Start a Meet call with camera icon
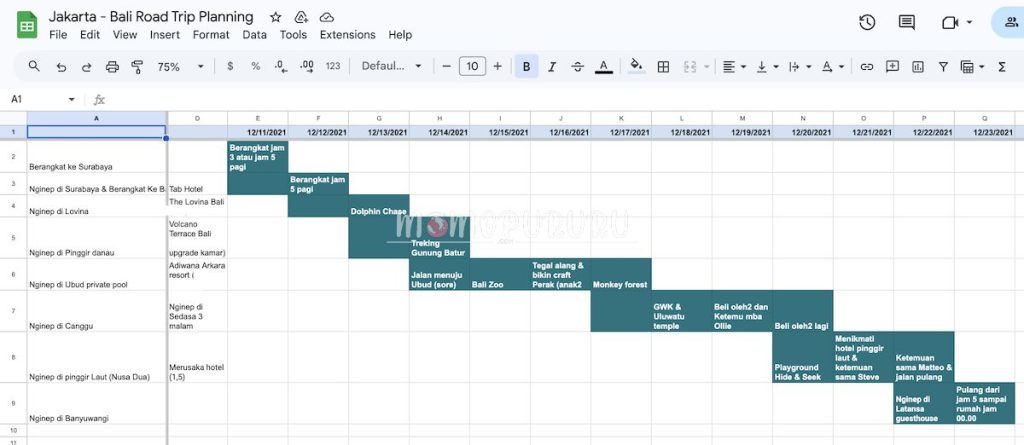Viewport: 1024px width, 445px height. click(x=950, y=22)
